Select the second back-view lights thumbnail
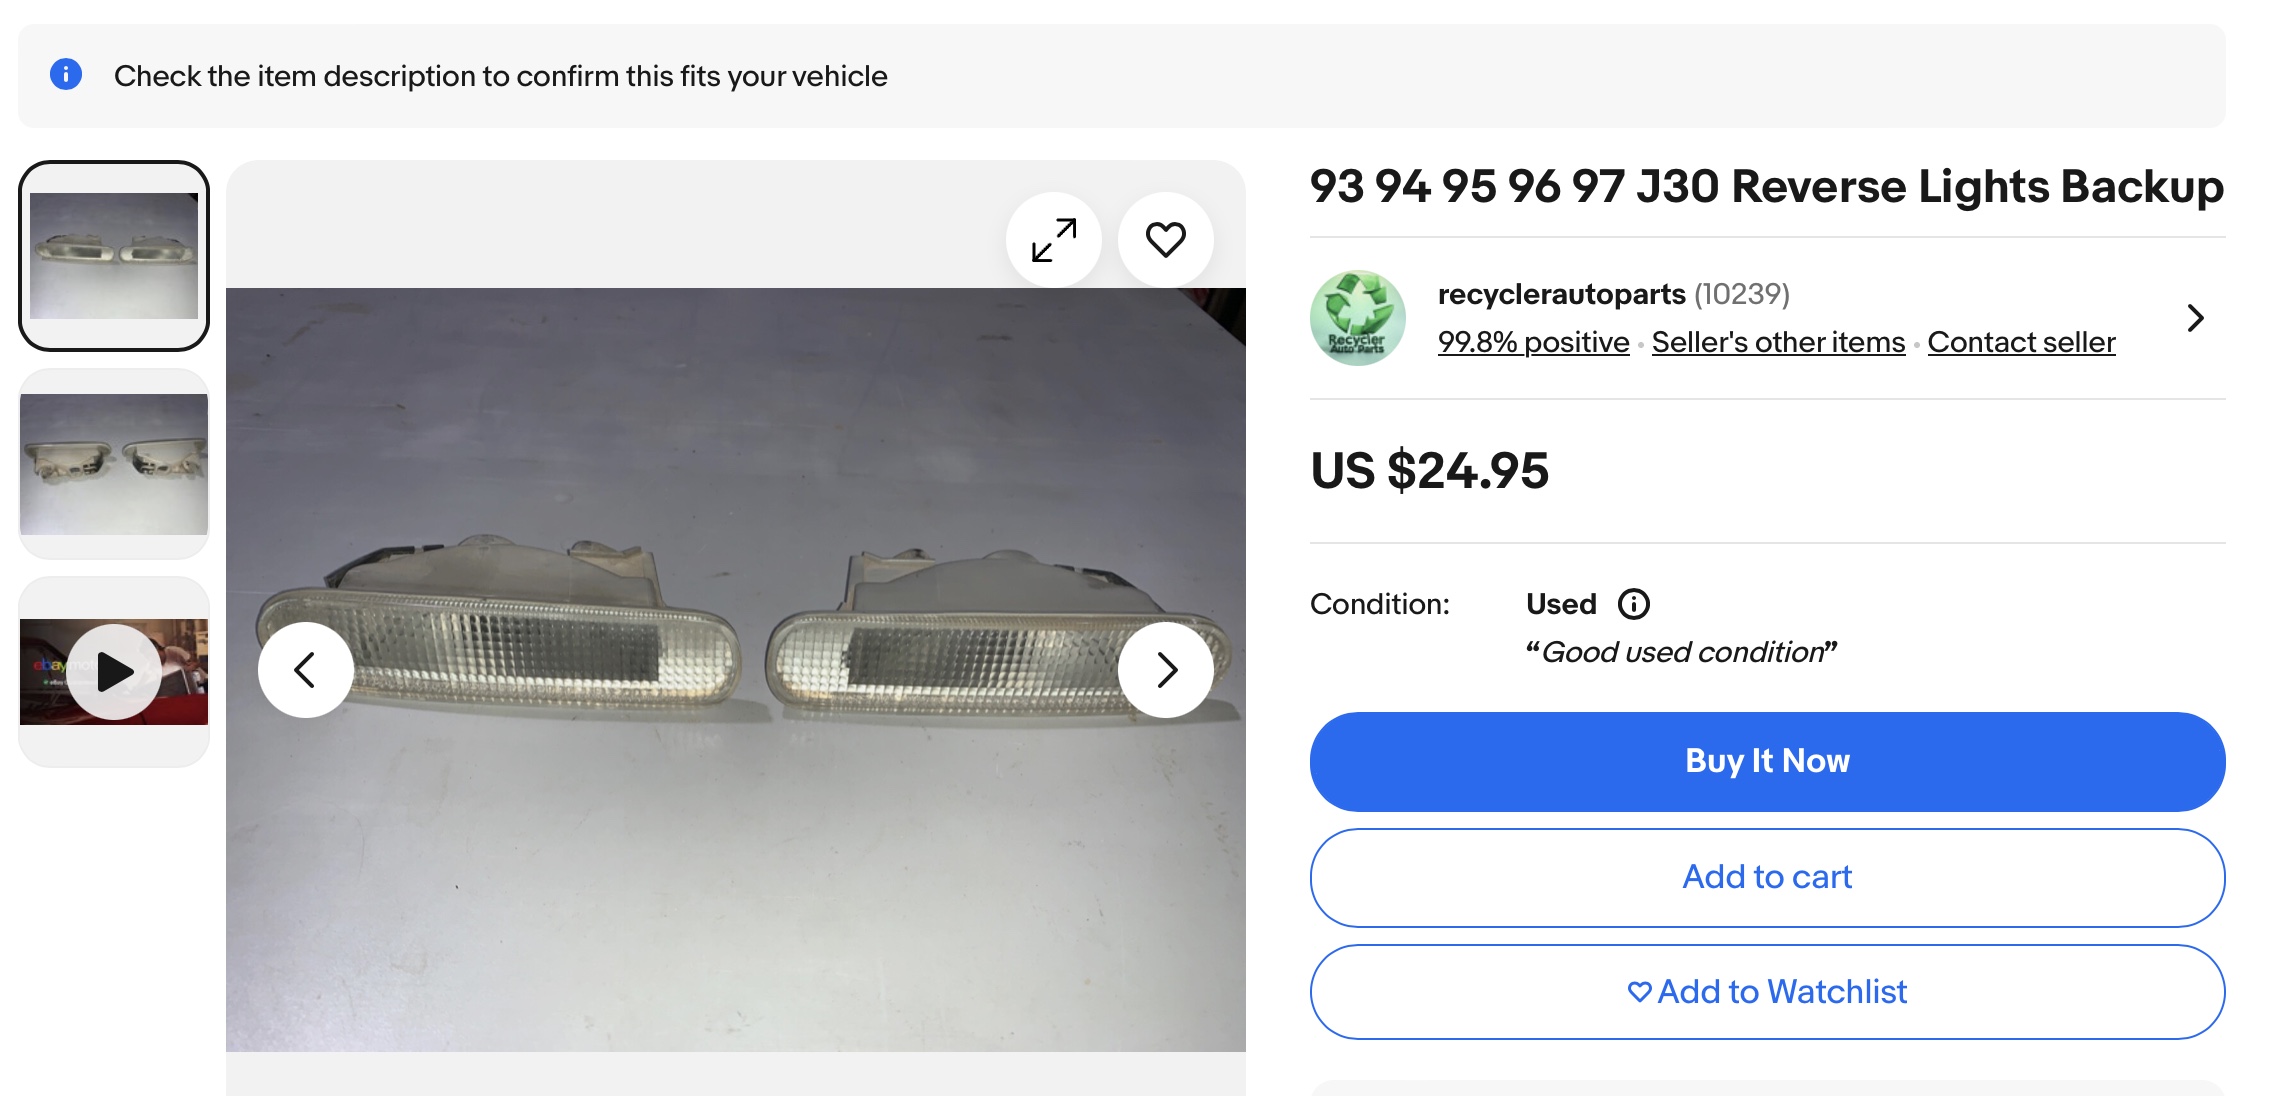 114,464
